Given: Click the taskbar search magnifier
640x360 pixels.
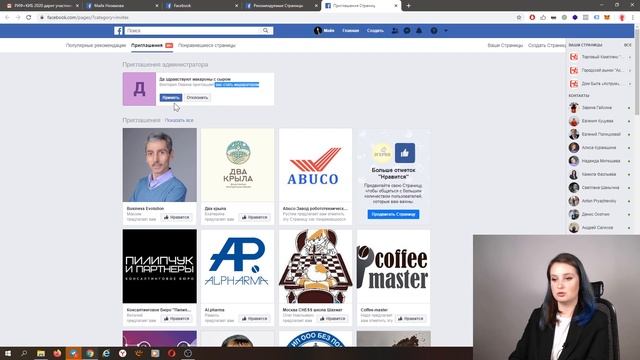Looking at the screenshot, I should 24,353.
